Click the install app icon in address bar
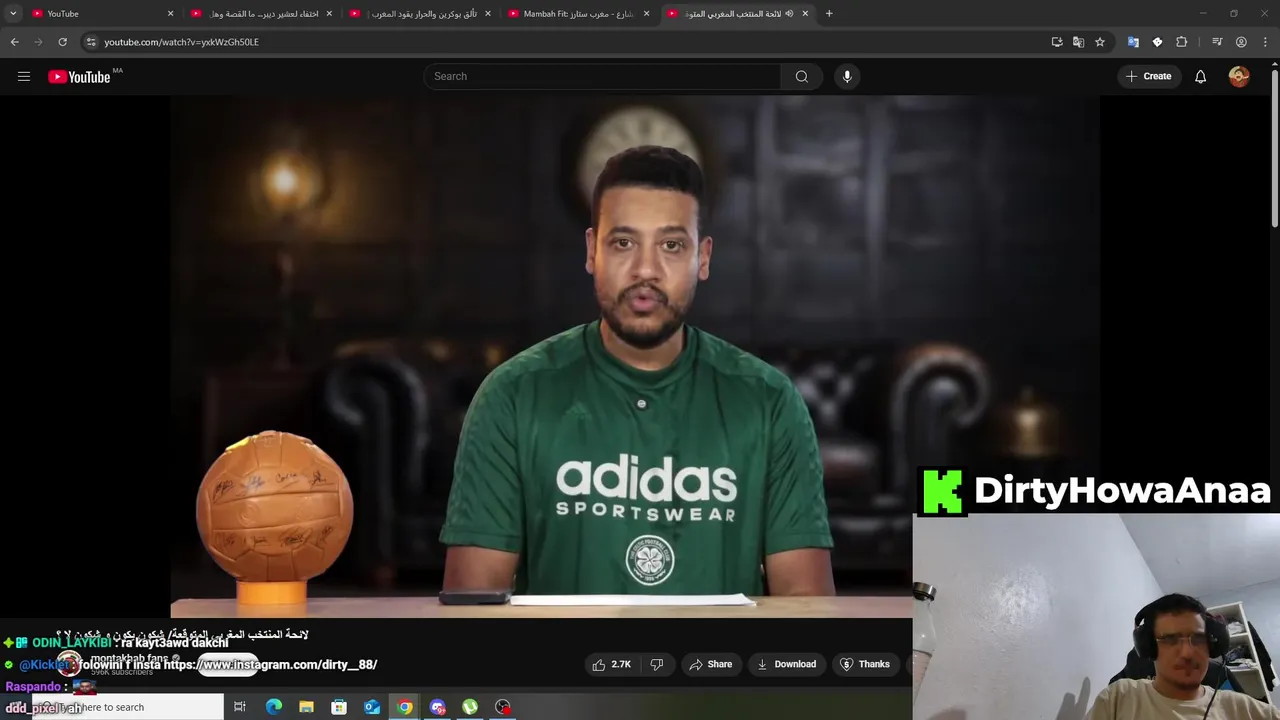The width and height of the screenshot is (1280, 720). (1057, 42)
